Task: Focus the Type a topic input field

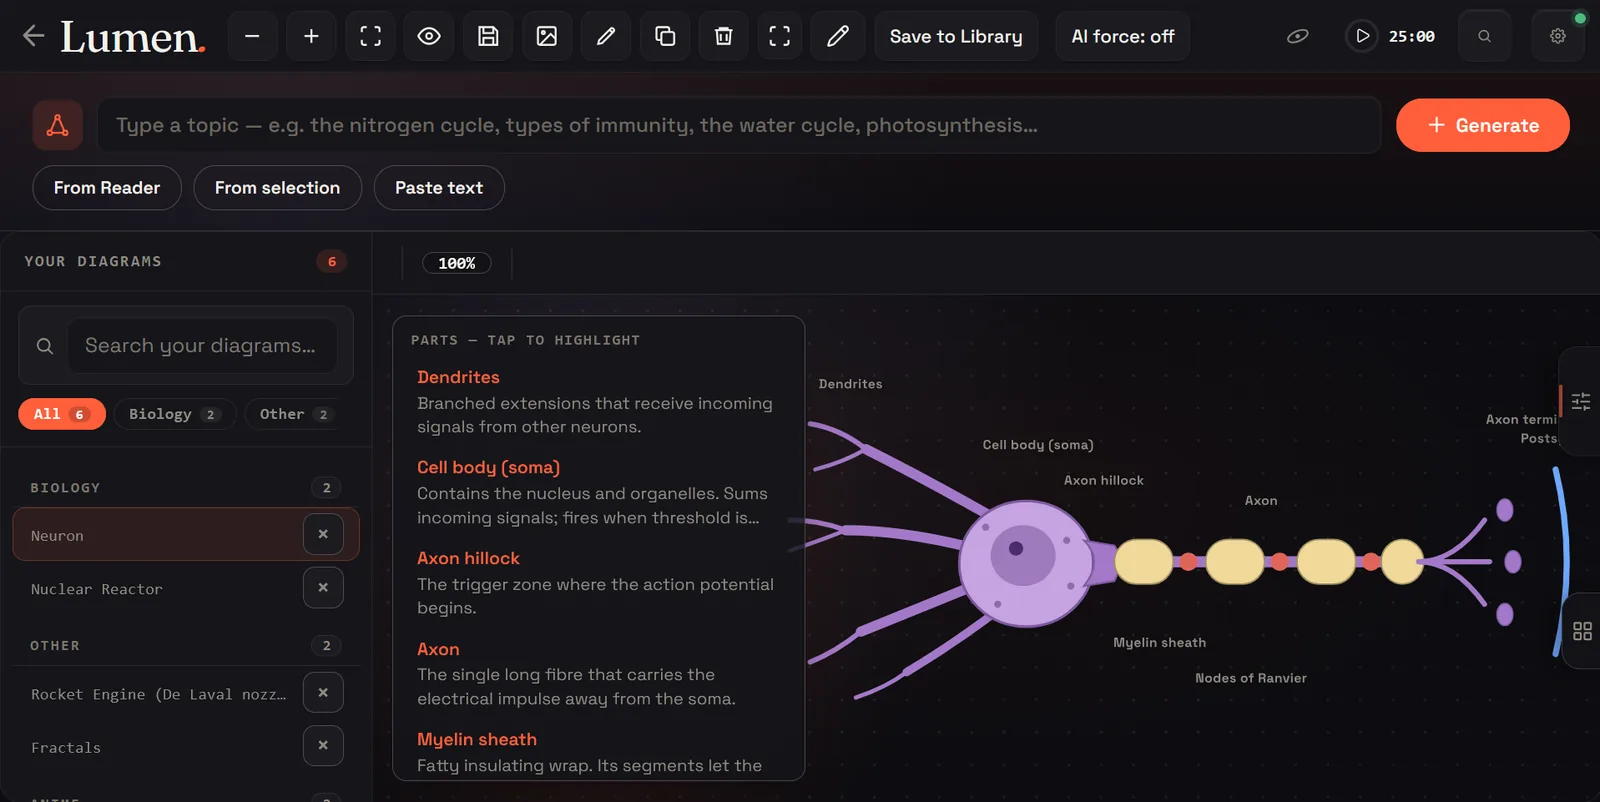Action: pyautogui.click(x=739, y=125)
